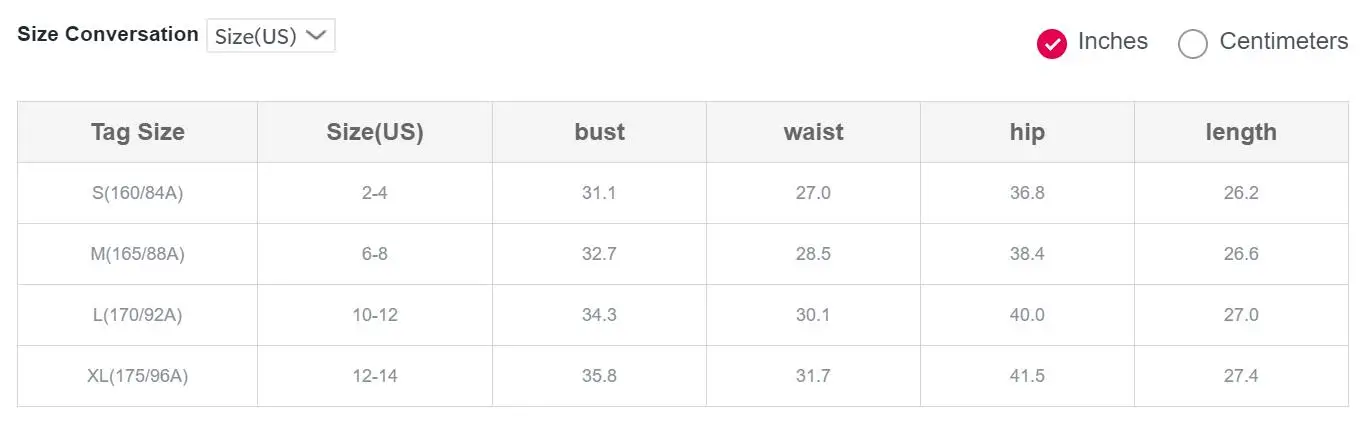
Task: Click the bust column header
Action: [600, 132]
